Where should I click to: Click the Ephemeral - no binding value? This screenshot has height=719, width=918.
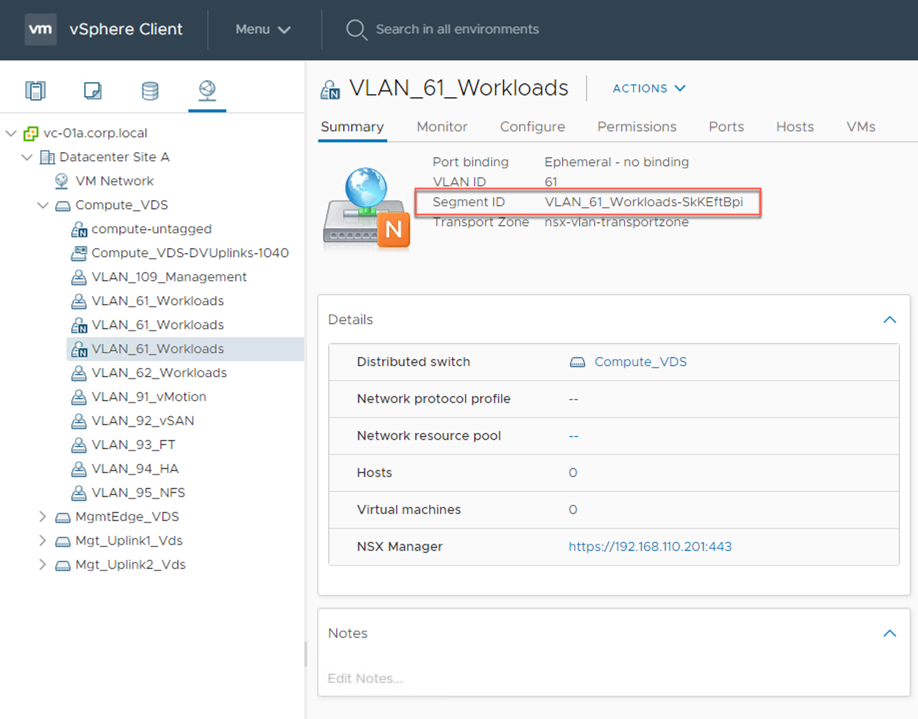(616, 162)
